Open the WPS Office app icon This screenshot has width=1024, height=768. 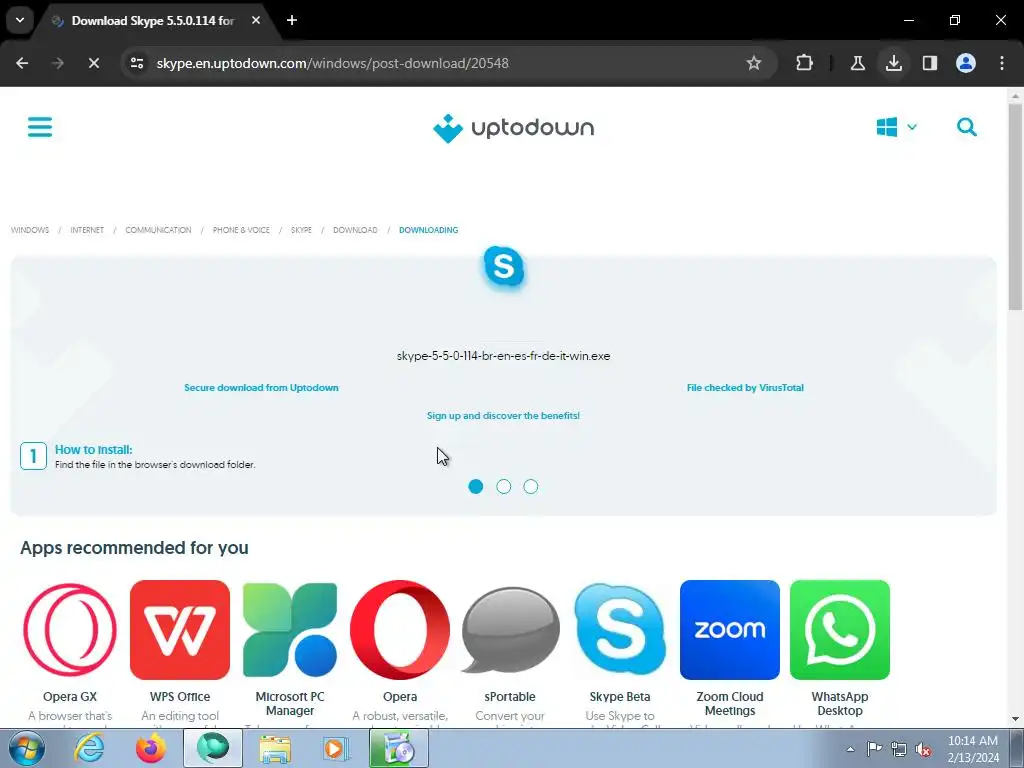click(x=180, y=630)
